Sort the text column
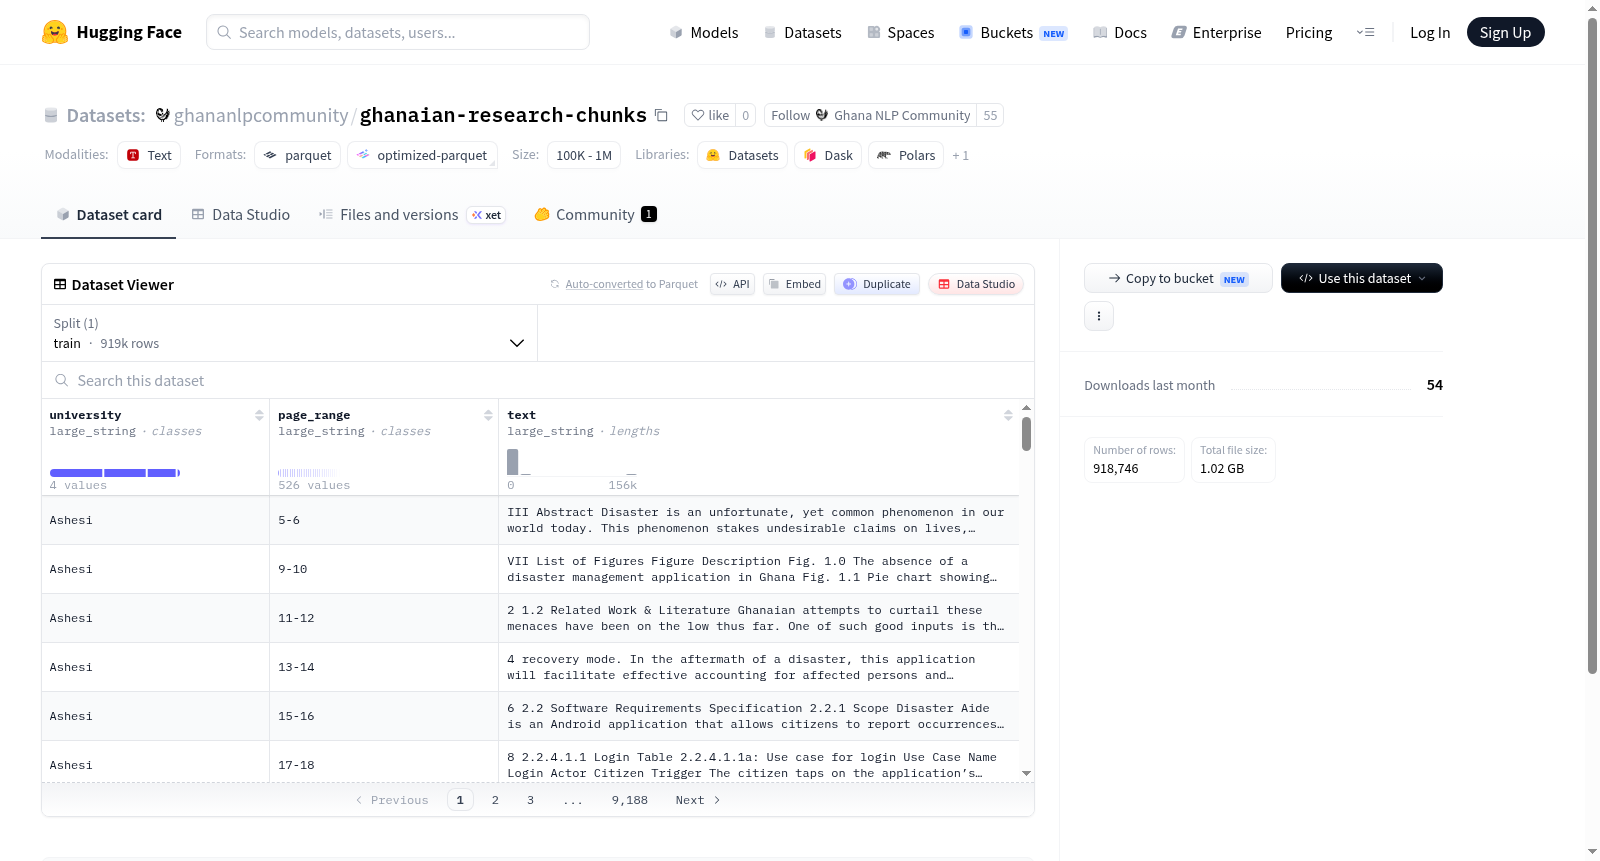 click(1008, 415)
